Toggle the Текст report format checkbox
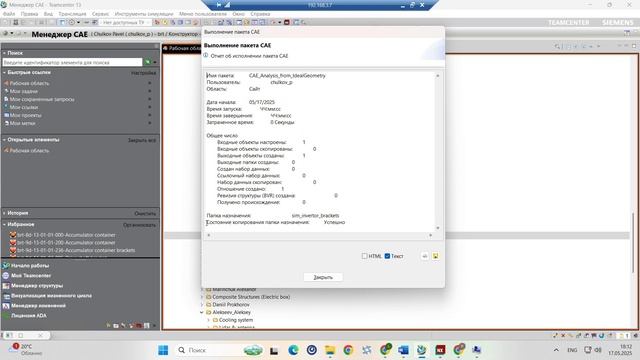Viewport: 640px width, 360px height. tap(387, 256)
